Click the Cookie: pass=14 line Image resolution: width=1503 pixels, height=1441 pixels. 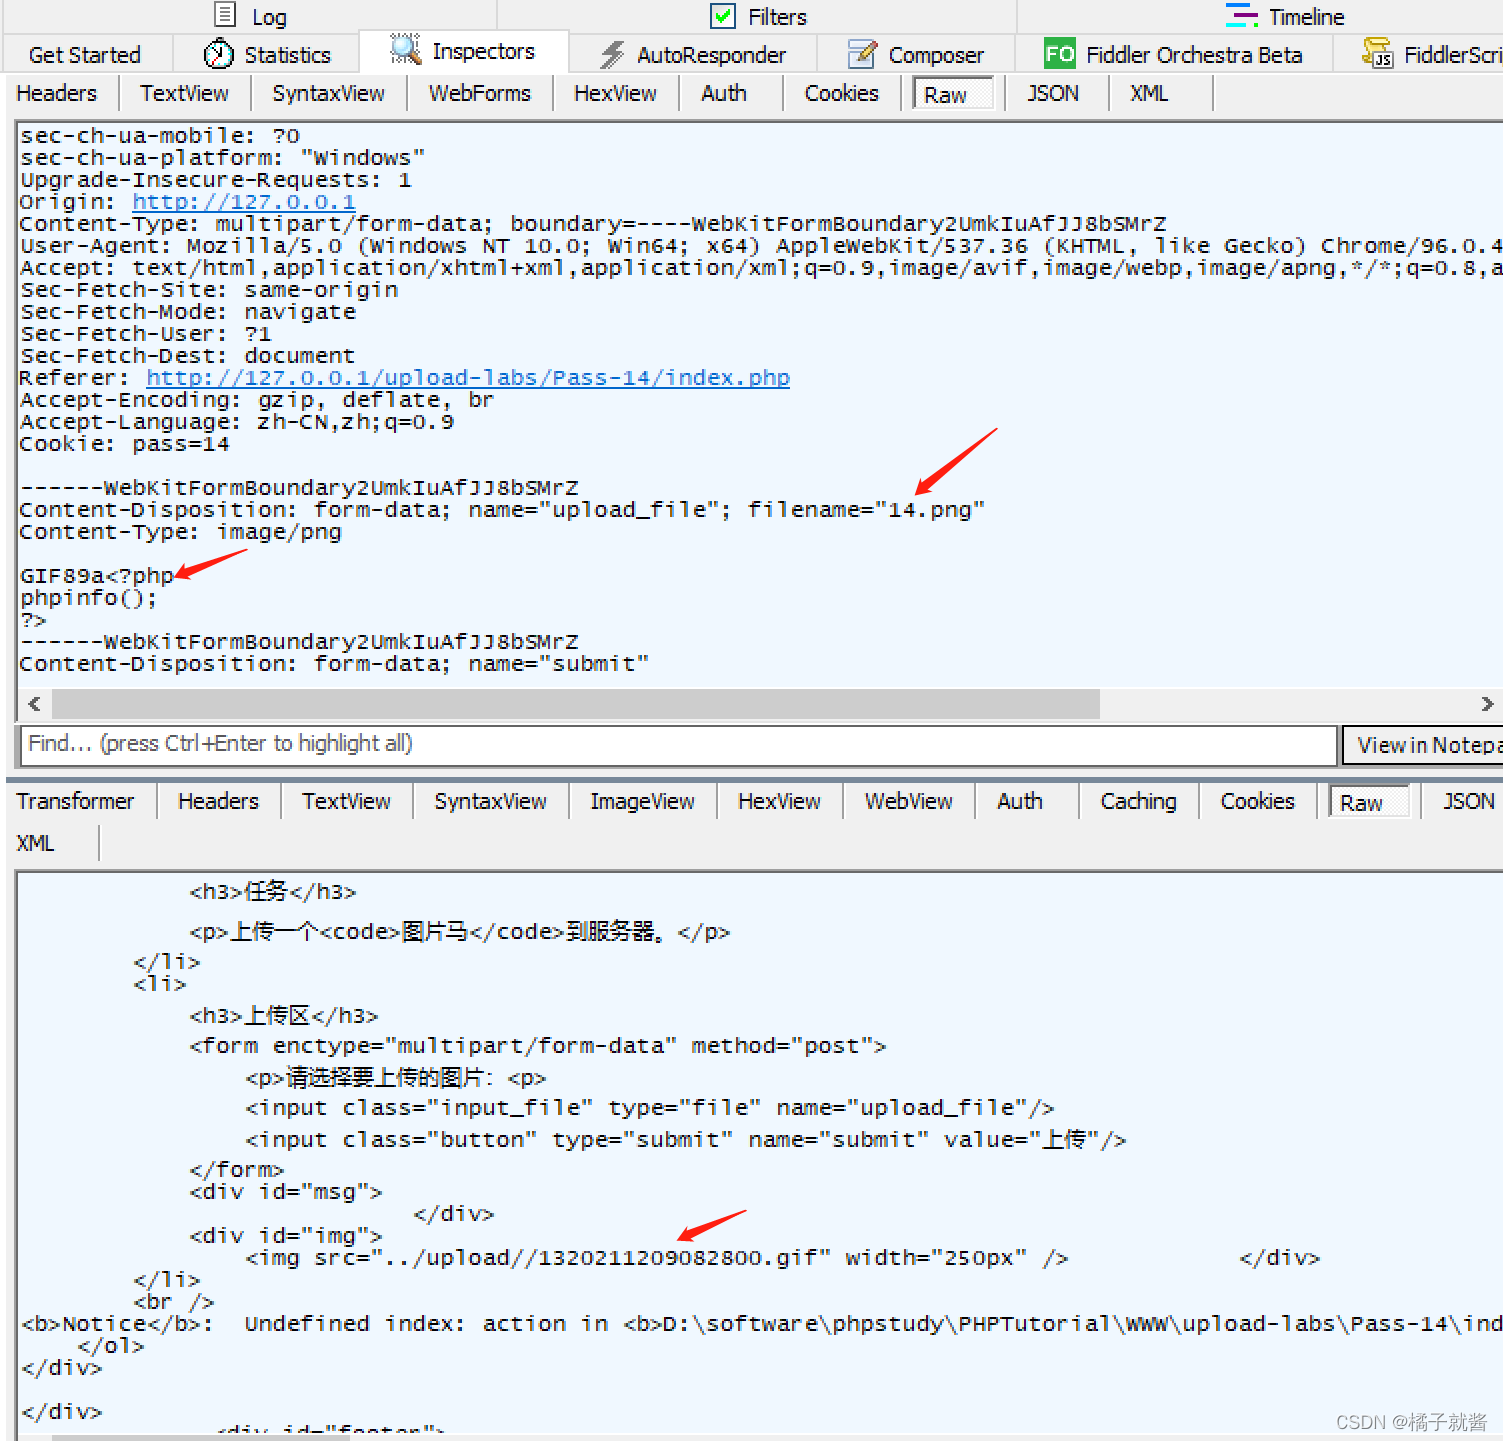click(125, 444)
